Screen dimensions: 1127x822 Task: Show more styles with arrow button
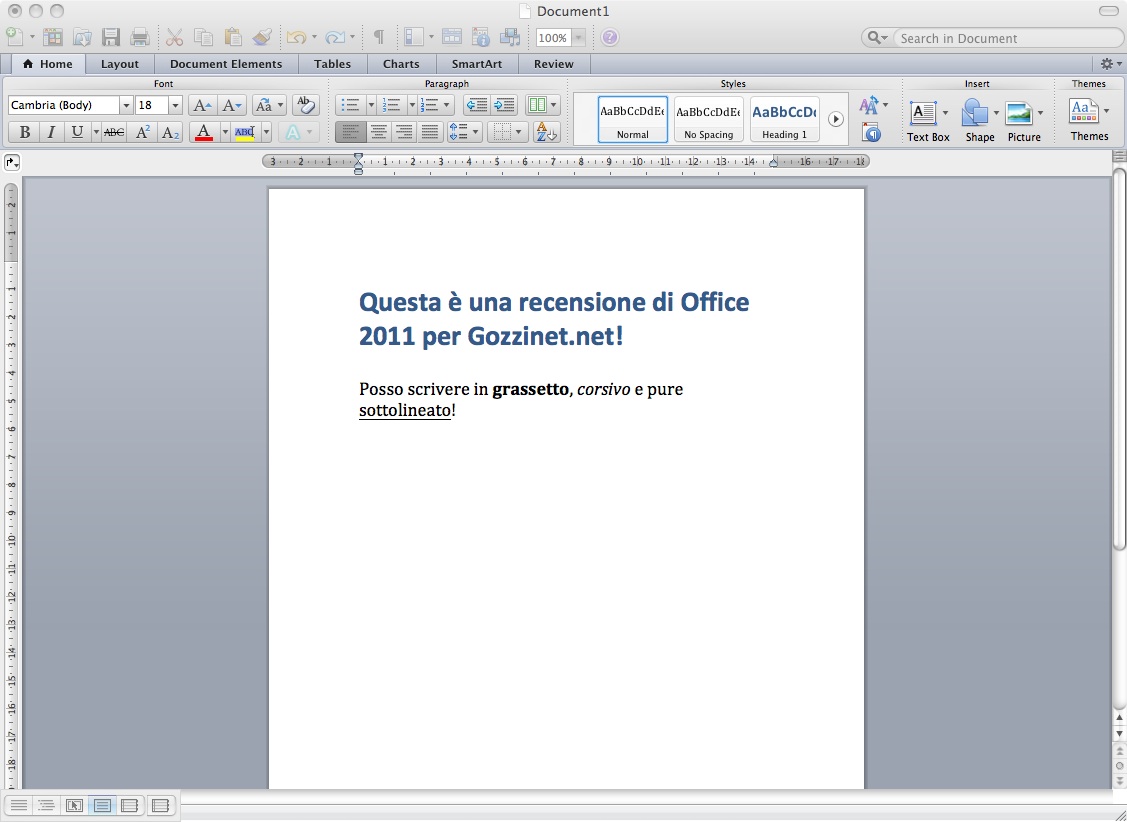(835, 119)
